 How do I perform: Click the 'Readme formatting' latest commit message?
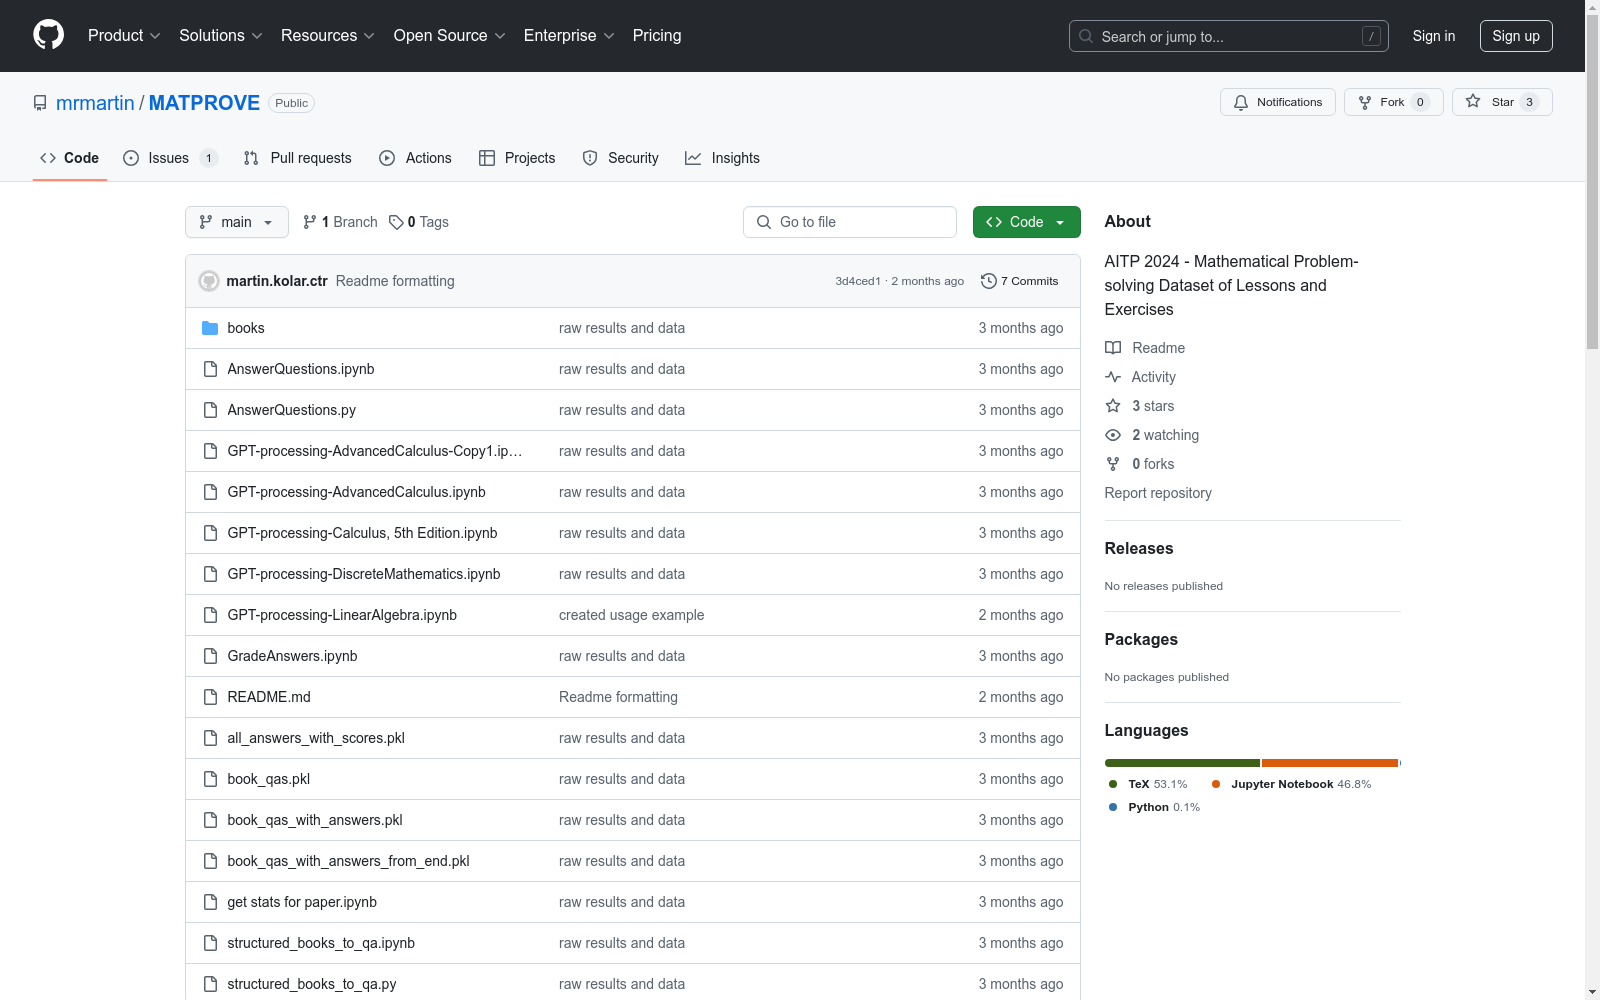[395, 281]
